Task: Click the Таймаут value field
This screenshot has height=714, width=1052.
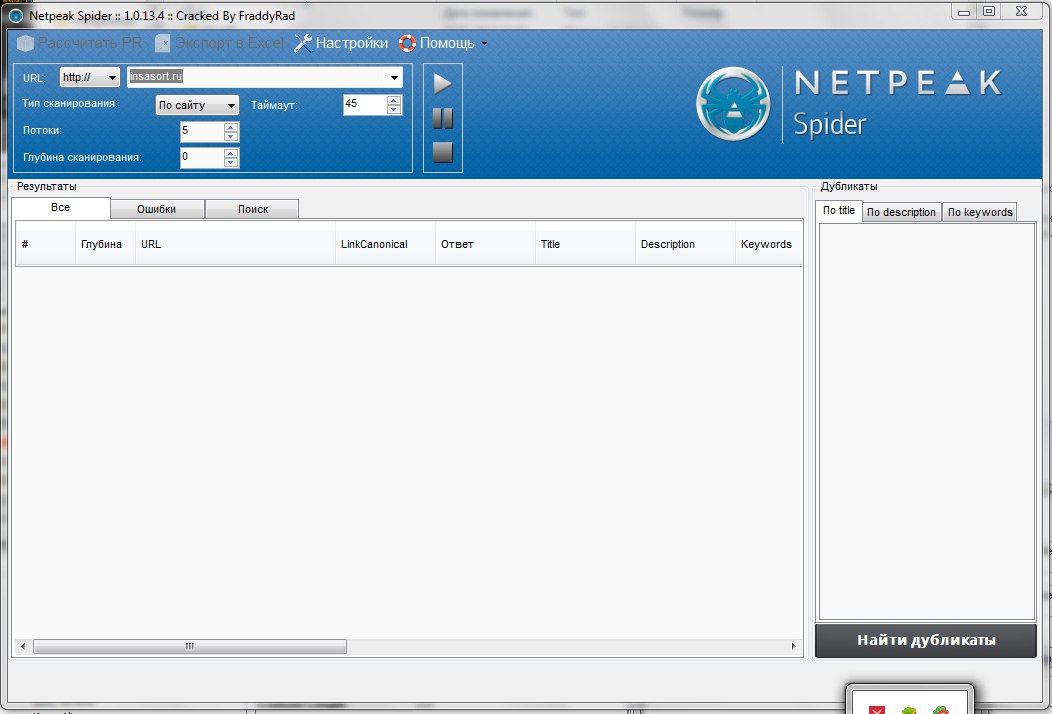Action: point(365,104)
